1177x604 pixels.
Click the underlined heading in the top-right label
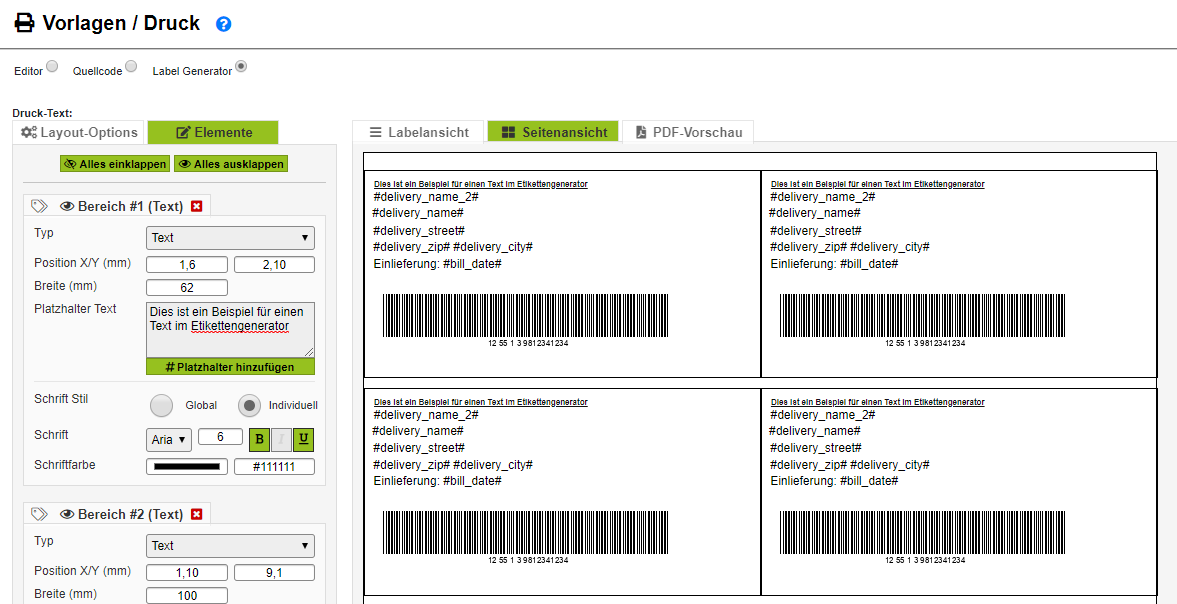(x=877, y=184)
